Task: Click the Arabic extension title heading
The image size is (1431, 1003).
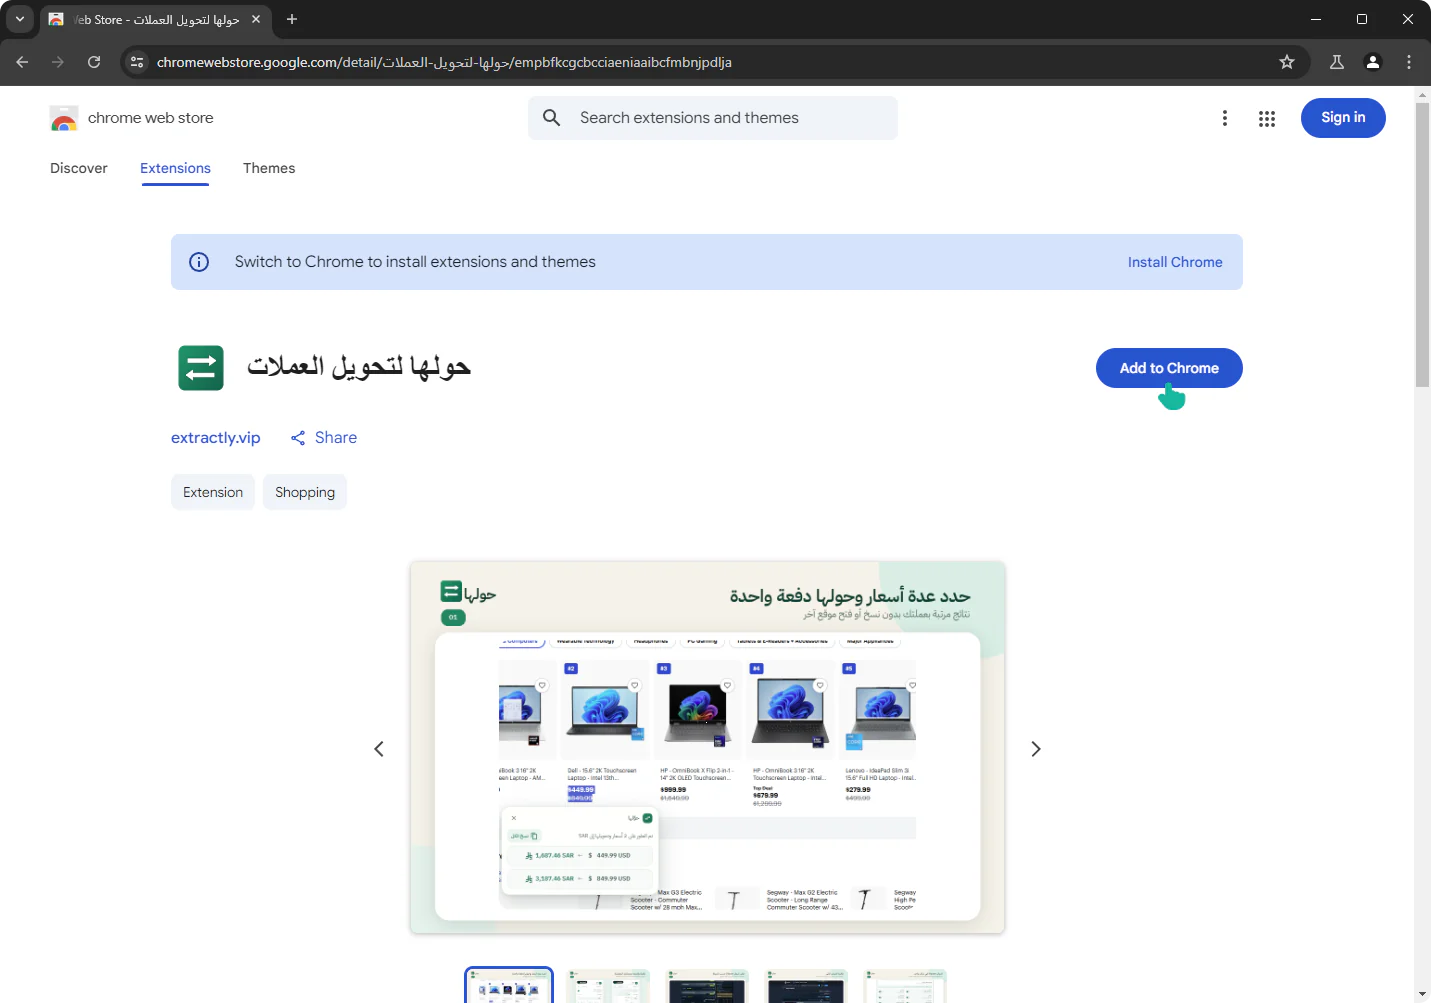Action: point(359,367)
